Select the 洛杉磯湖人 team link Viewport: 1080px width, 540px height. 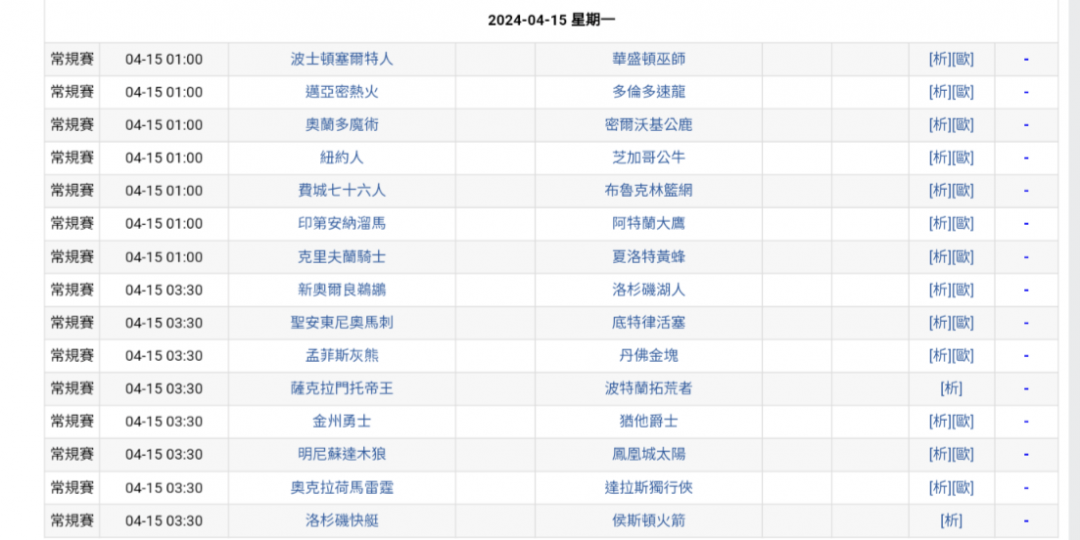[x=648, y=290]
